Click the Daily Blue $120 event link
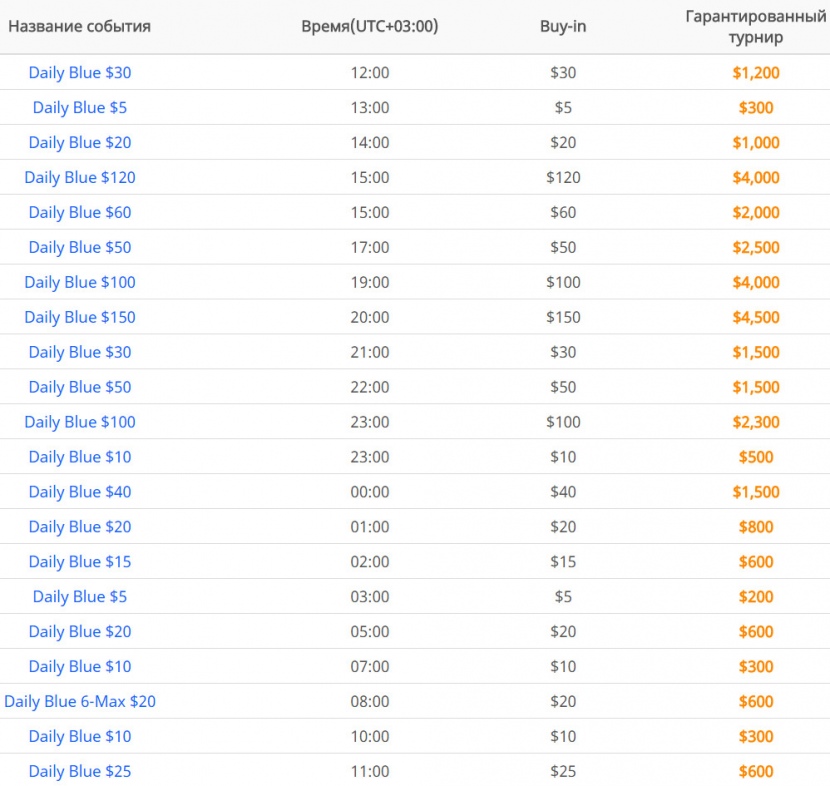This screenshot has height=786, width=830. [x=80, y=177]
